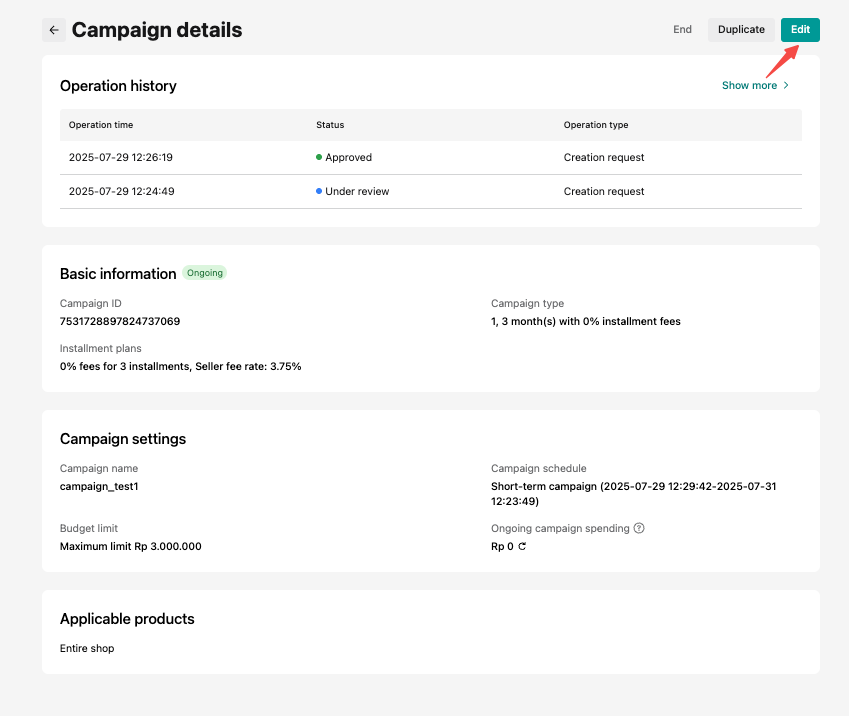This screenshot has width=849, height=716.
Task: Click campaign ID 7531728897824737069
Action: (x=120, y=322)
